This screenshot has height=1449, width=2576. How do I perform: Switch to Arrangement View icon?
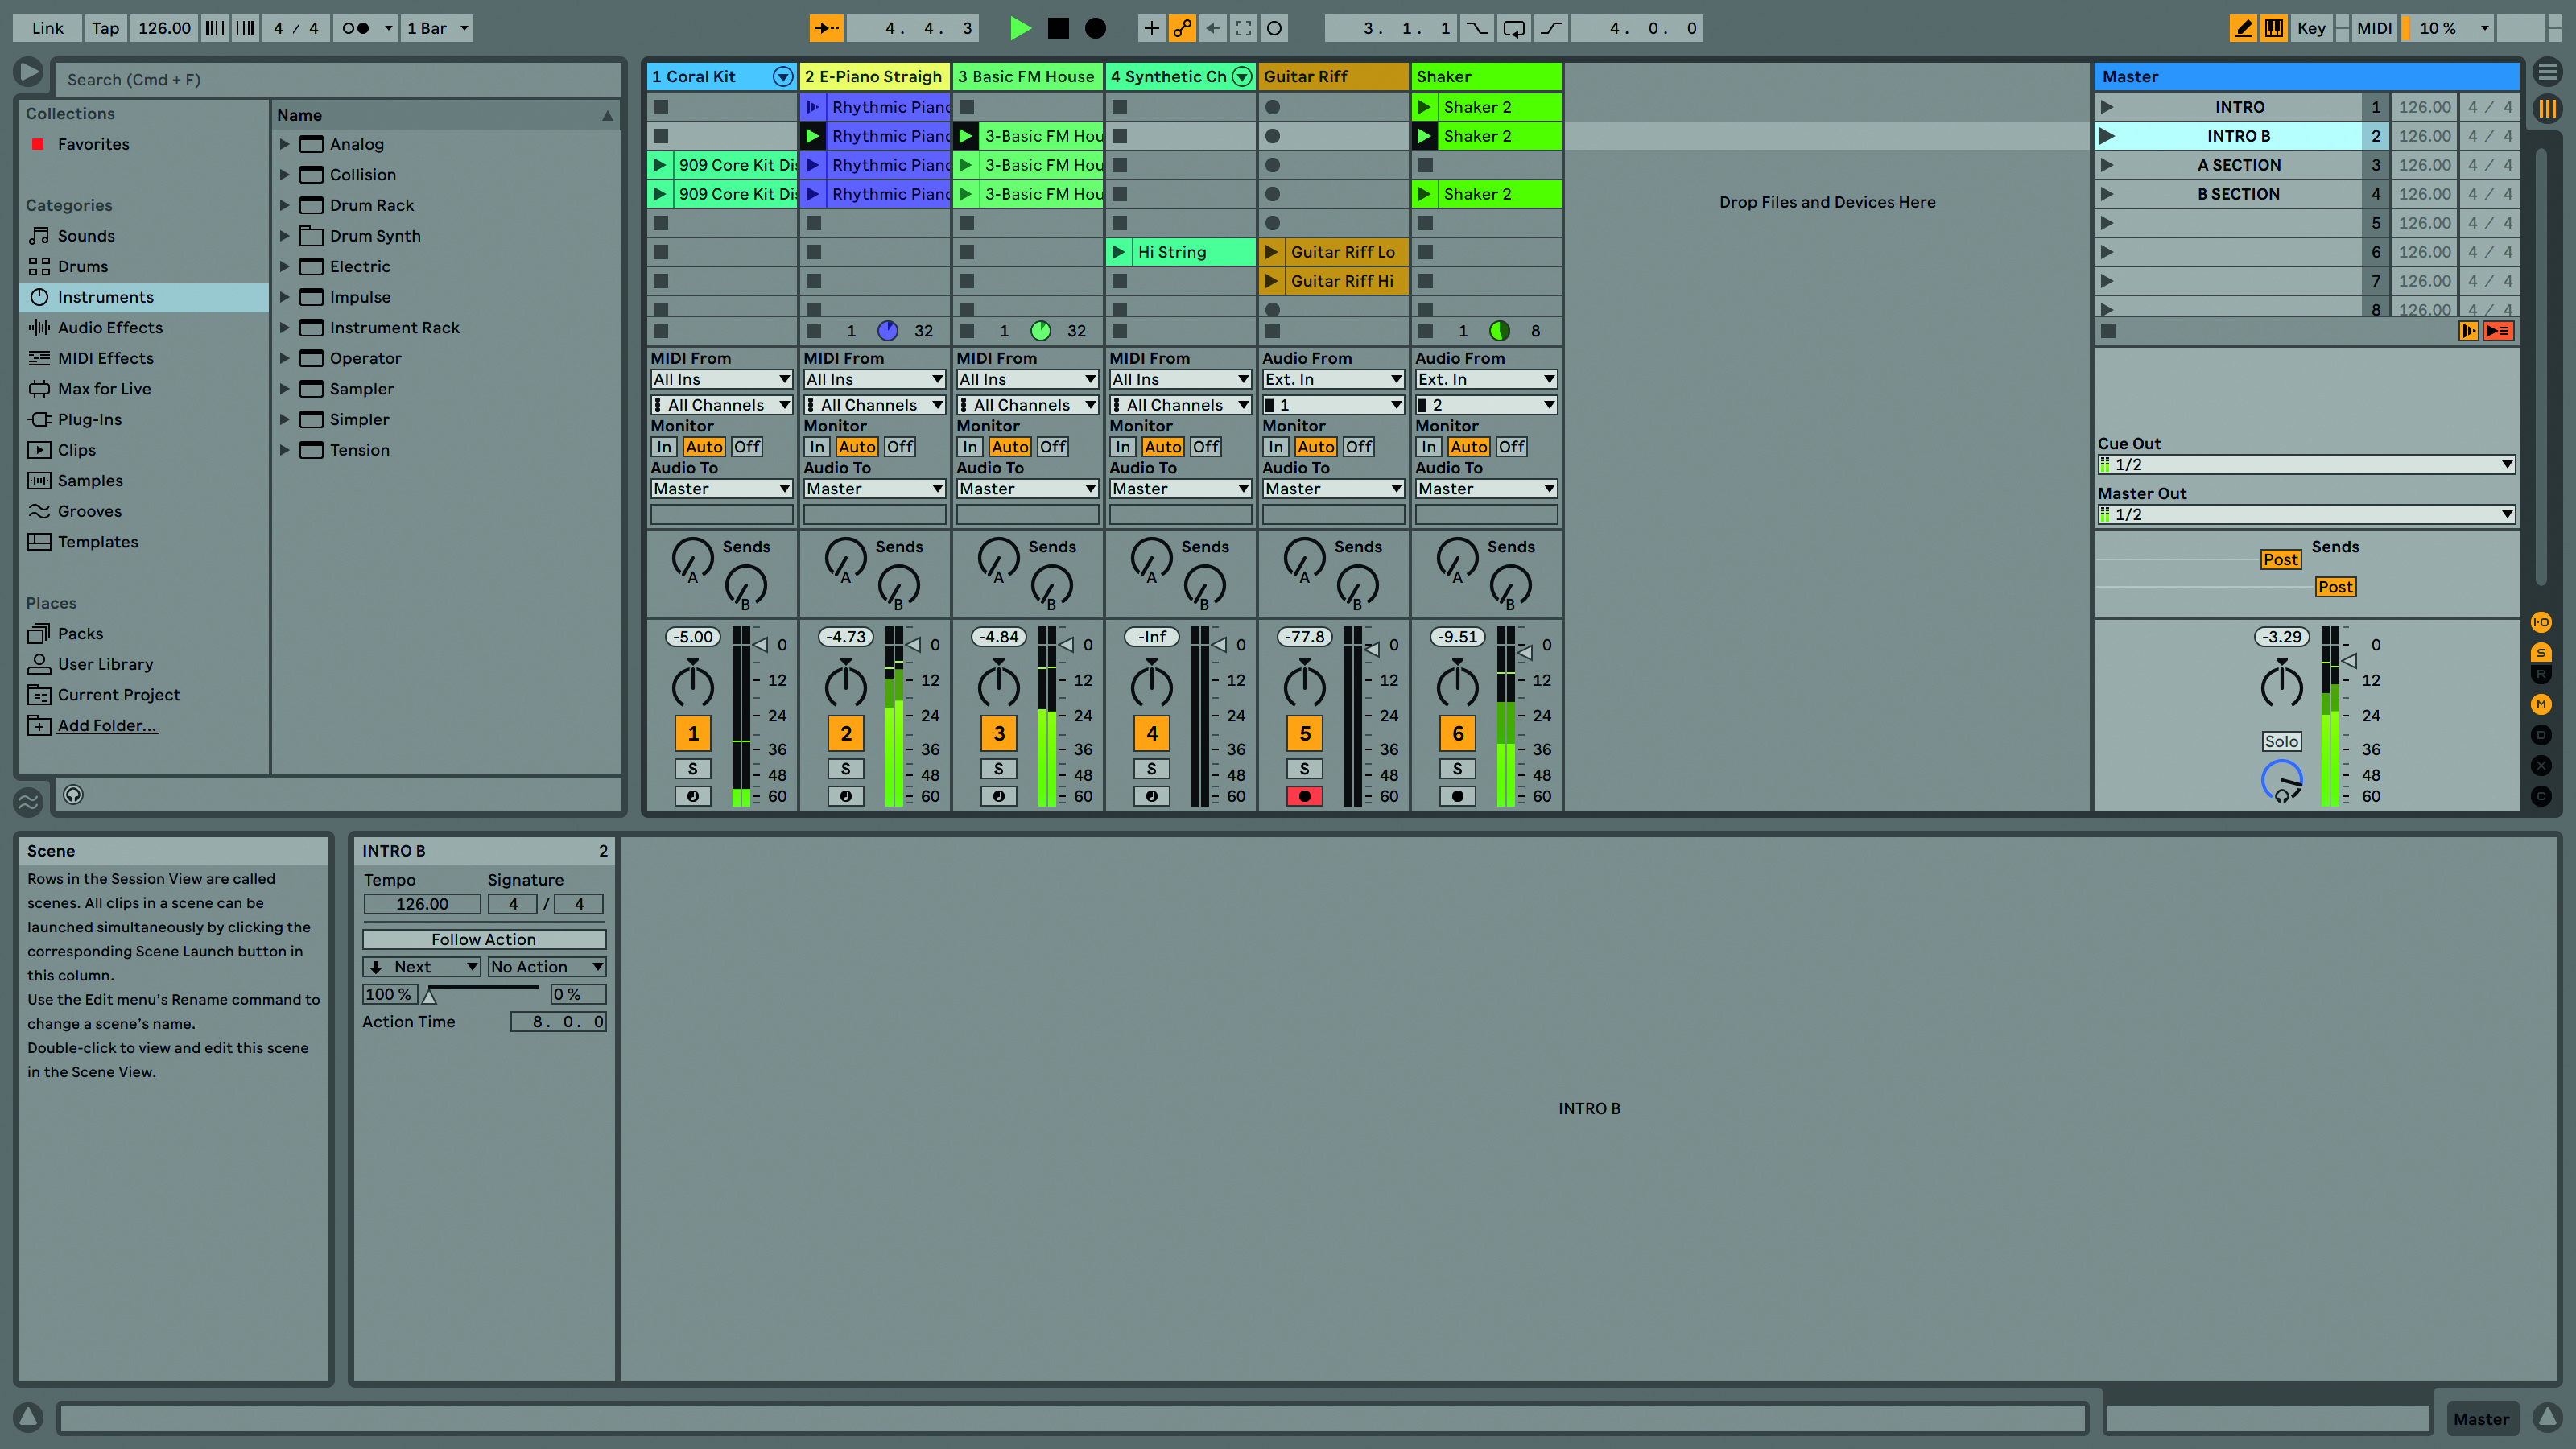(x=2547, y=72)
